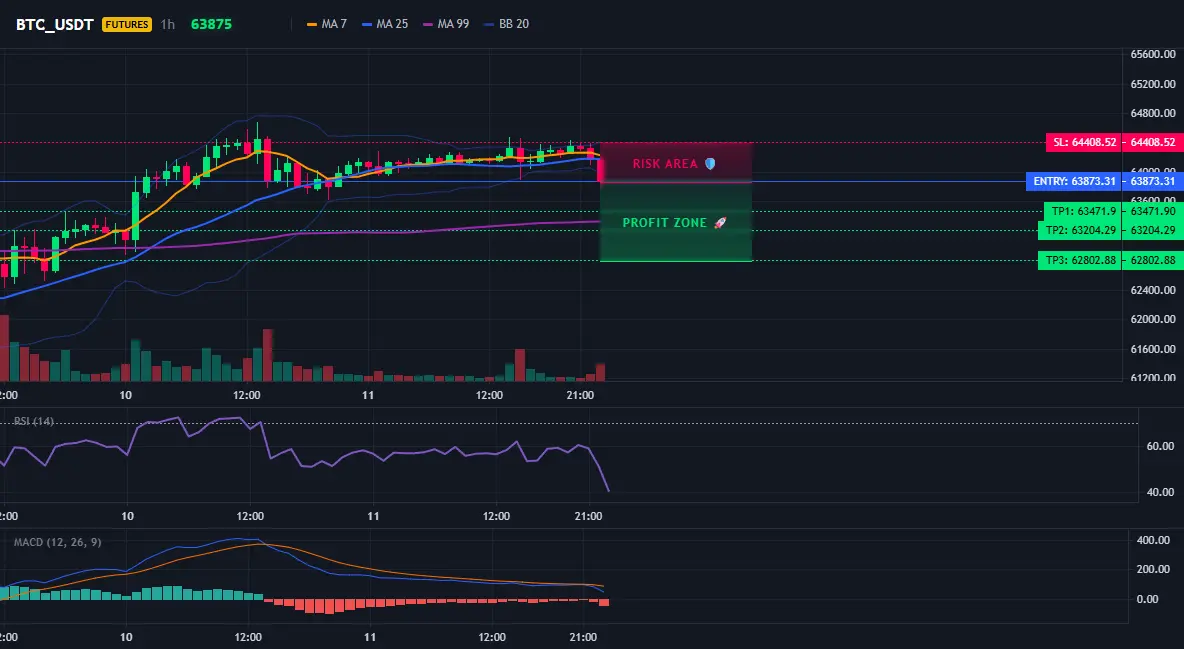
Task: Click date label 10 in the RSI panel
Action: tap(128, 516)
